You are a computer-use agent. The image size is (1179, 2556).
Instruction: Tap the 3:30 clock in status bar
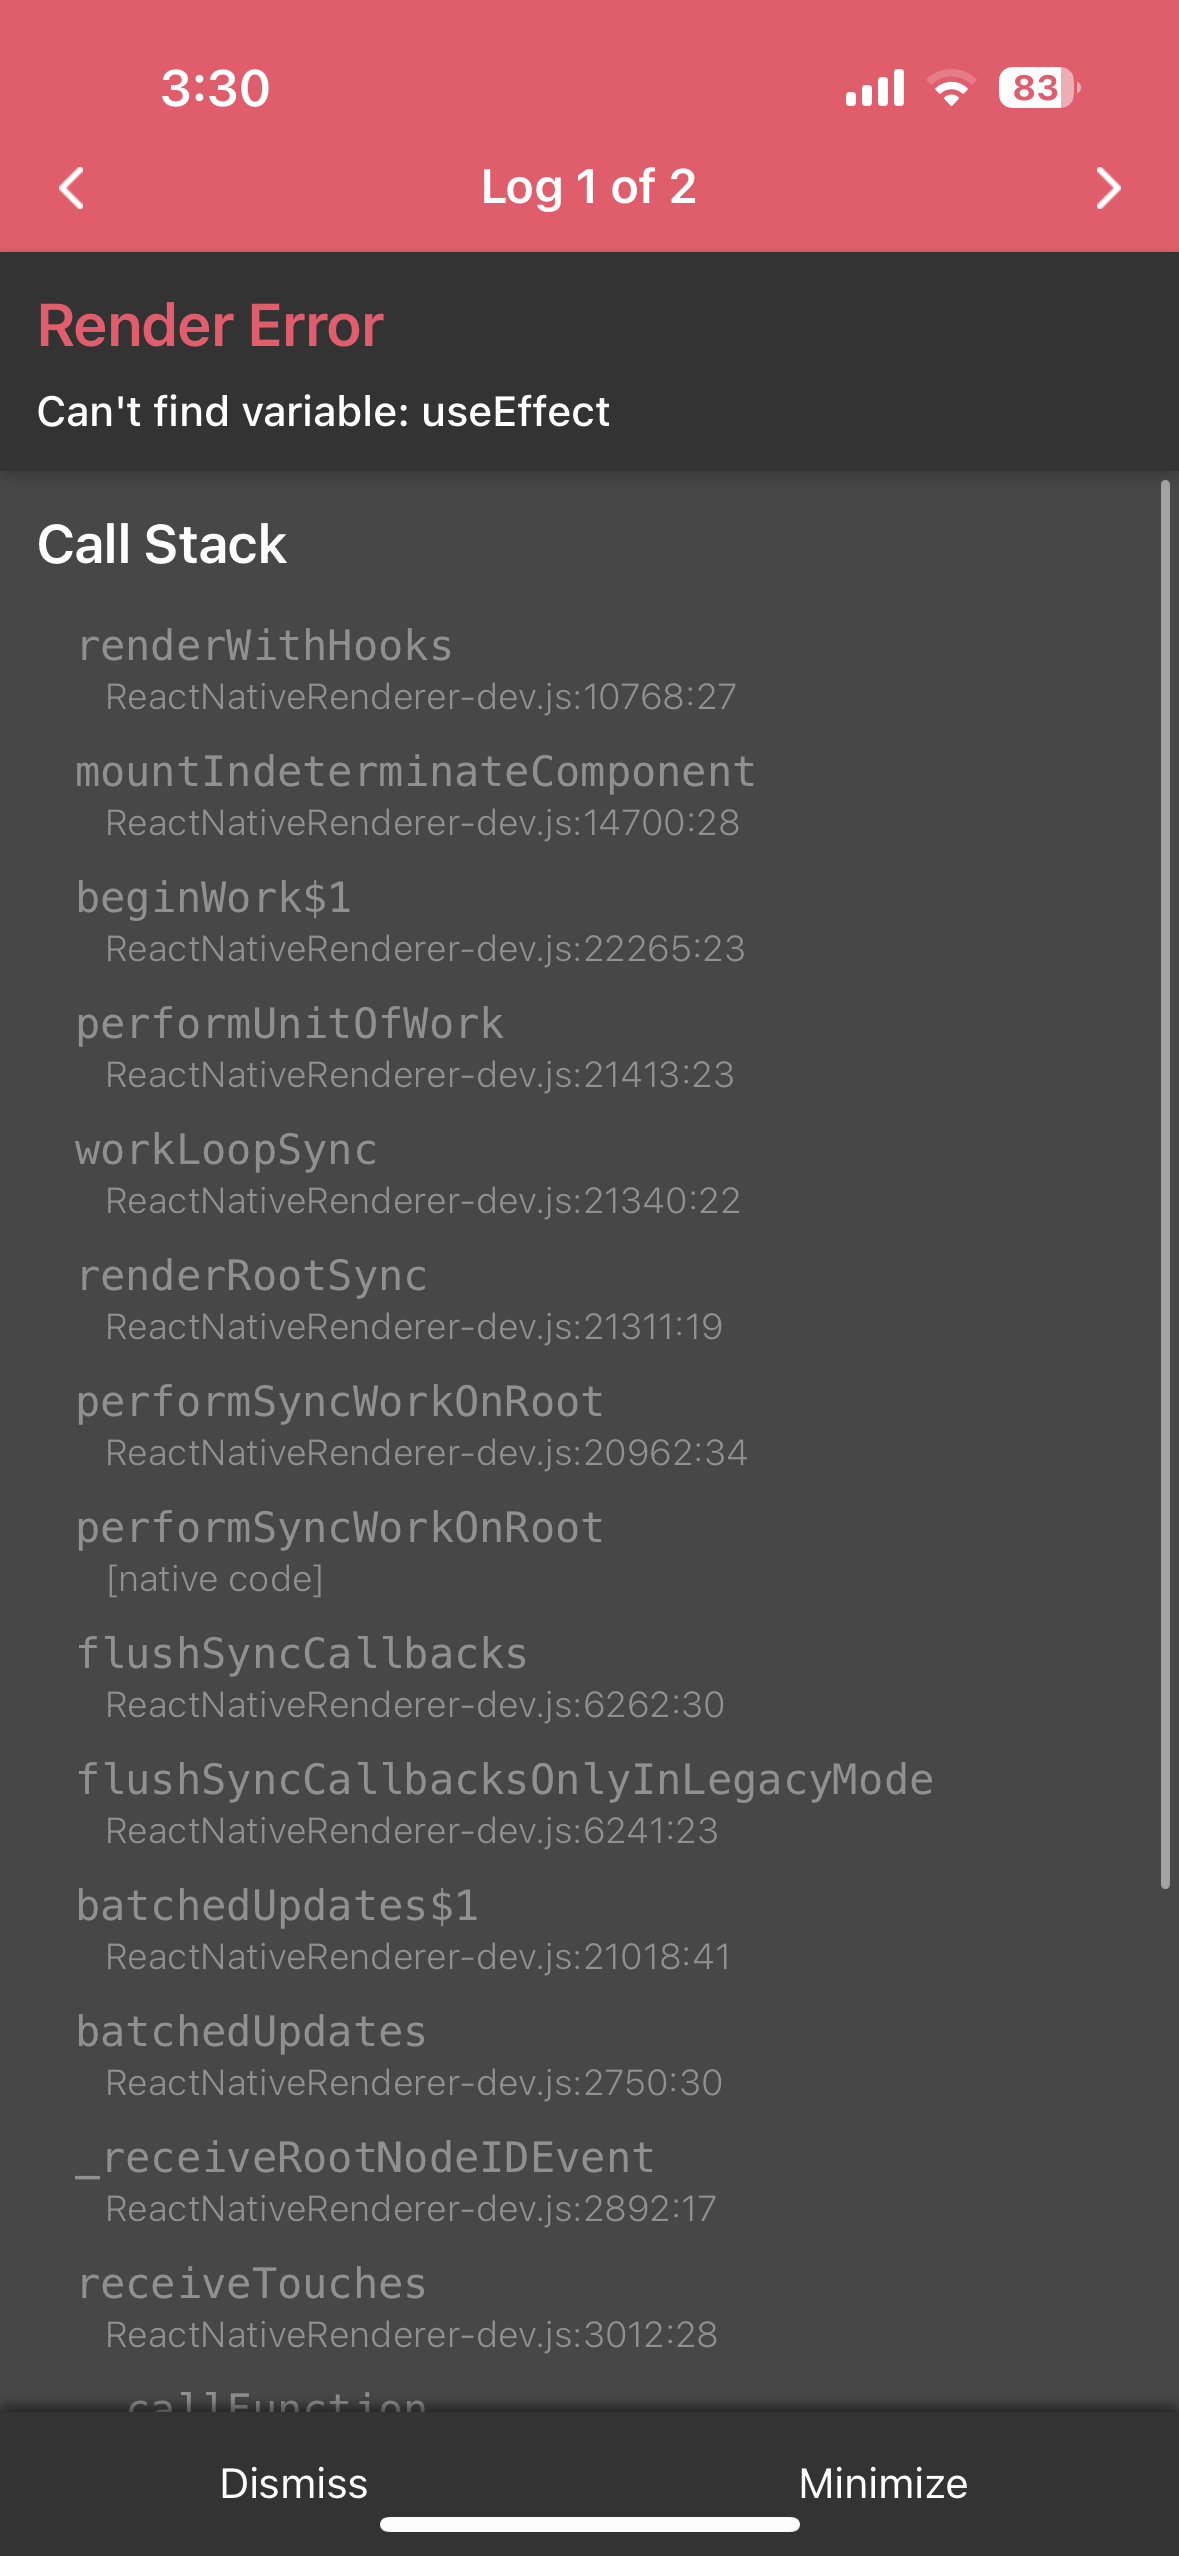(x=215, y=88)
